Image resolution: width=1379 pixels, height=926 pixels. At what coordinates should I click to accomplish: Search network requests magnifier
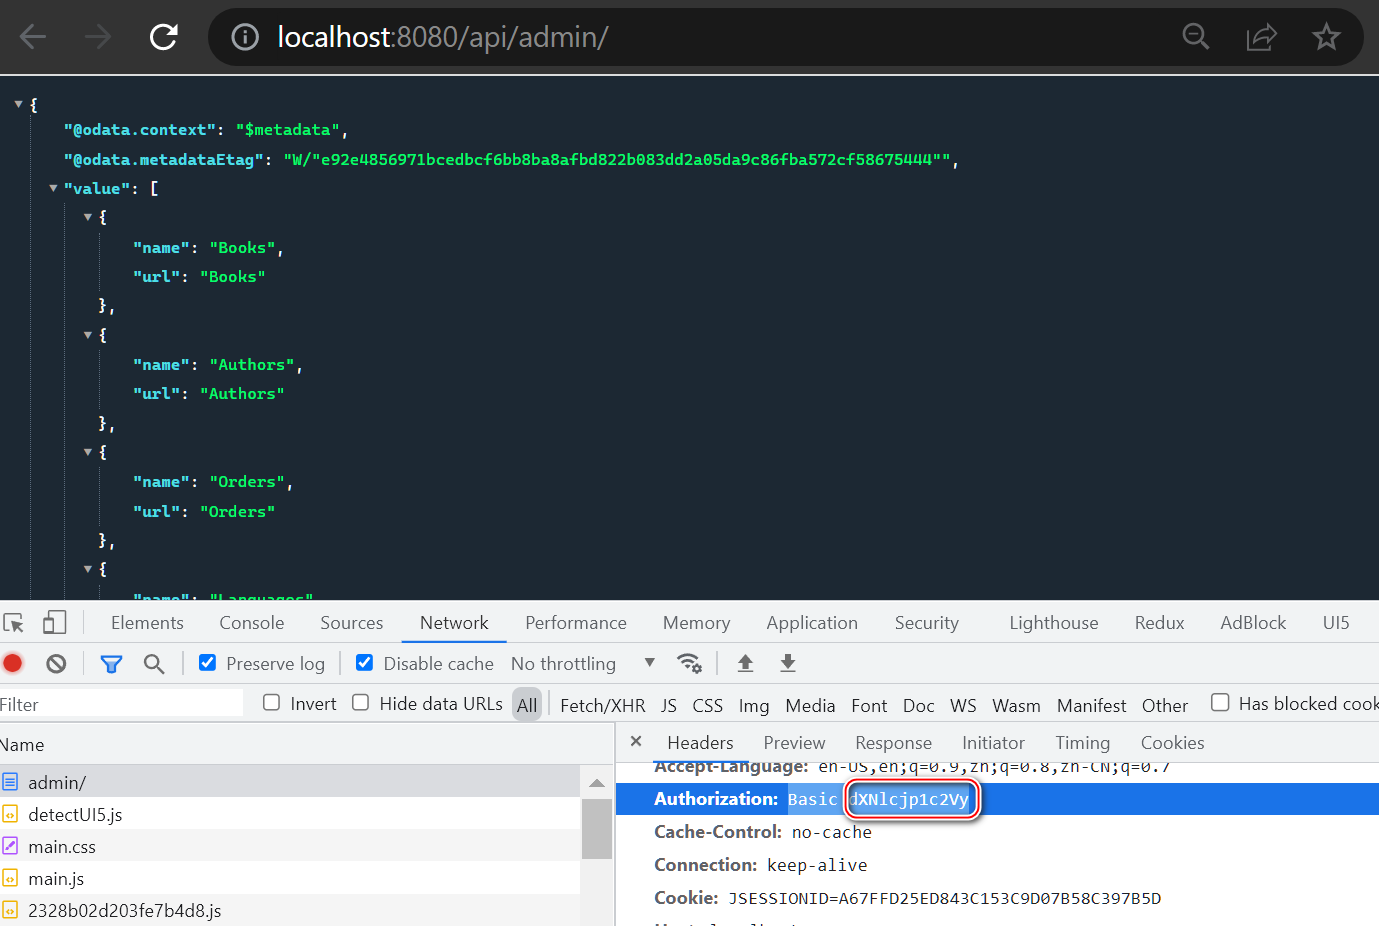[154, 664]
